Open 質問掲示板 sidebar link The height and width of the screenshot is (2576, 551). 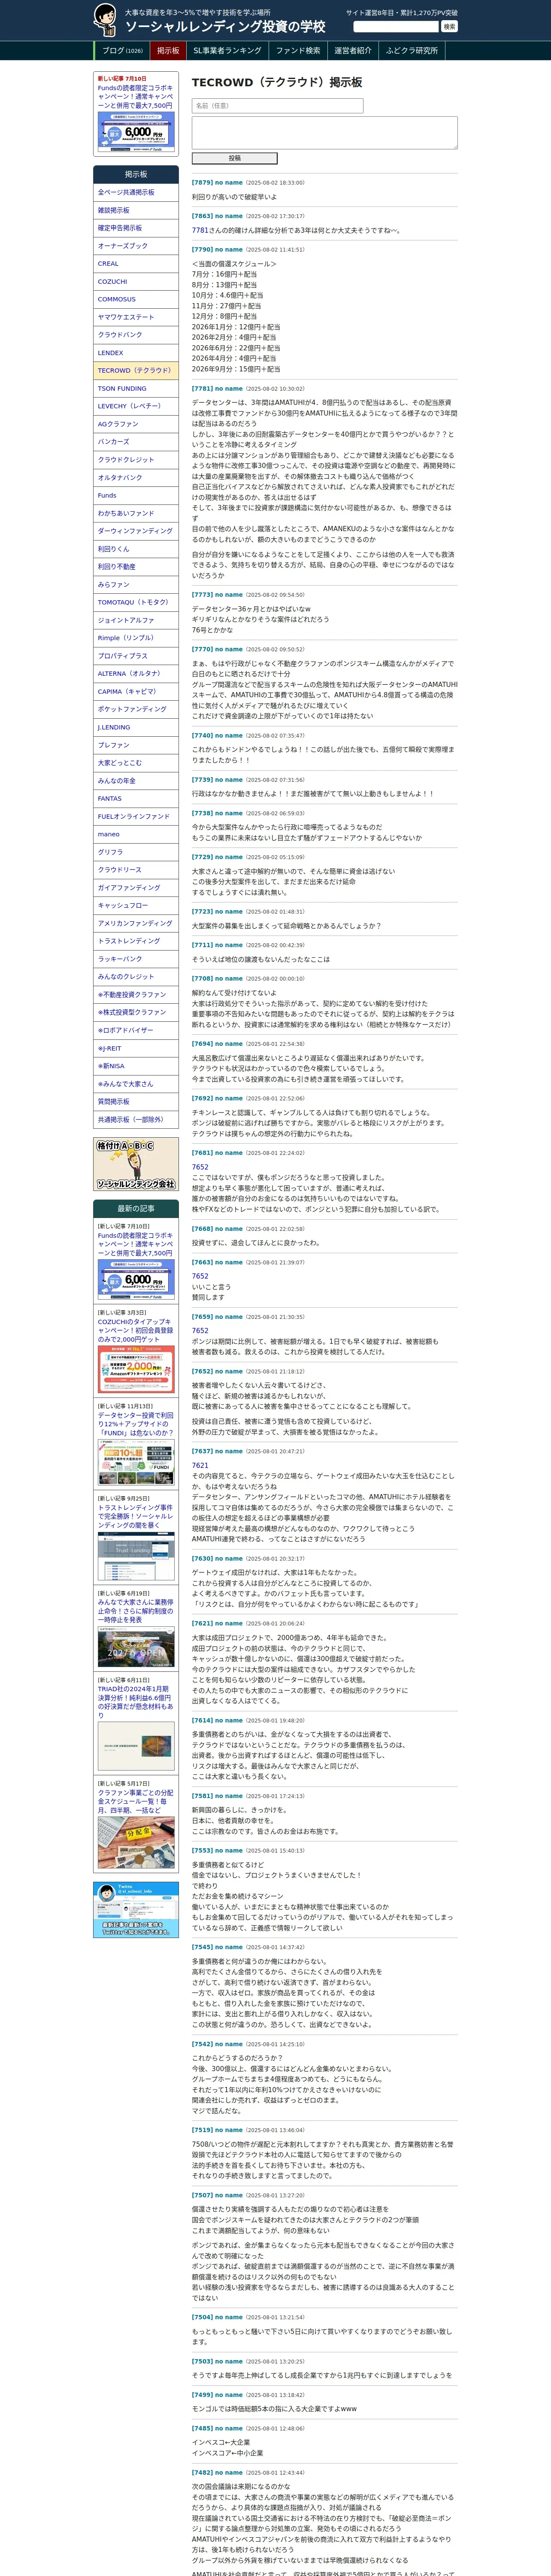pos(136,1102)
